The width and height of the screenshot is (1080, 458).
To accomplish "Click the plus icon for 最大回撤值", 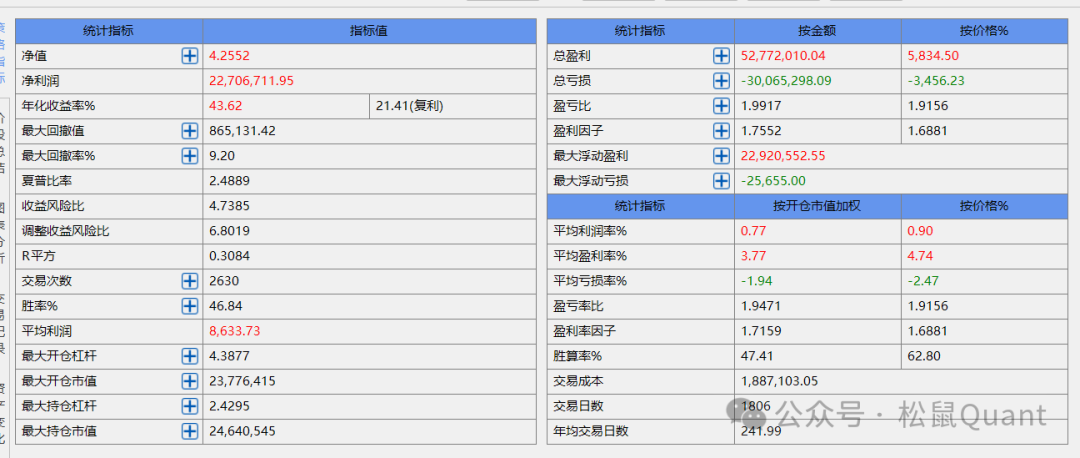I will pyautogui.click(x=189, y=131).
